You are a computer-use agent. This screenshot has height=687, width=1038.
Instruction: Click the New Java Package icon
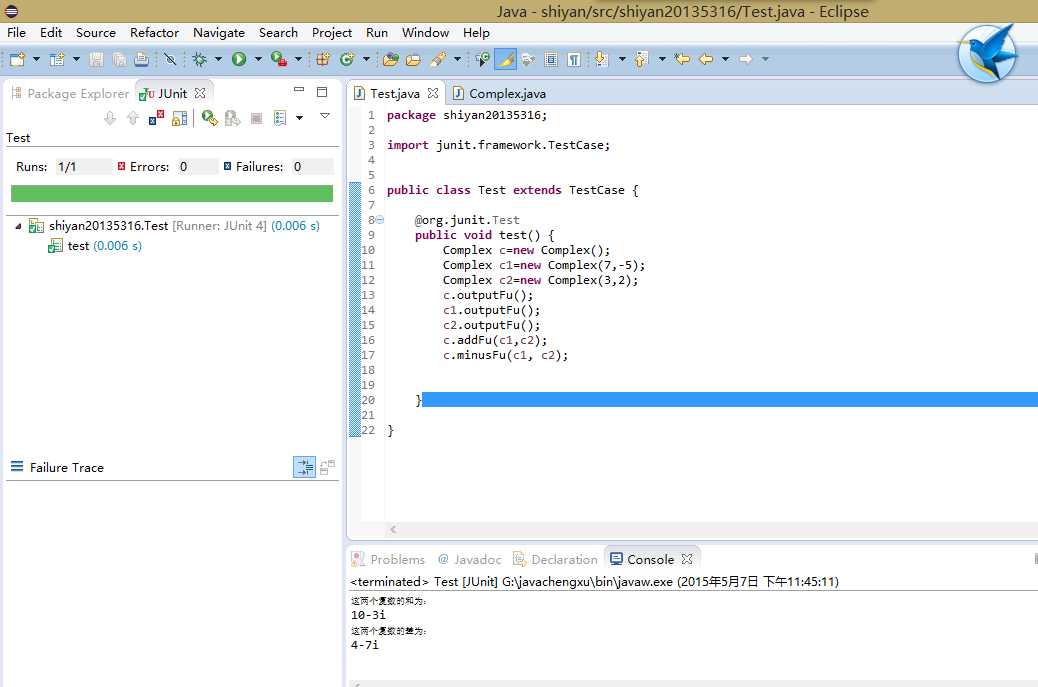323,60
